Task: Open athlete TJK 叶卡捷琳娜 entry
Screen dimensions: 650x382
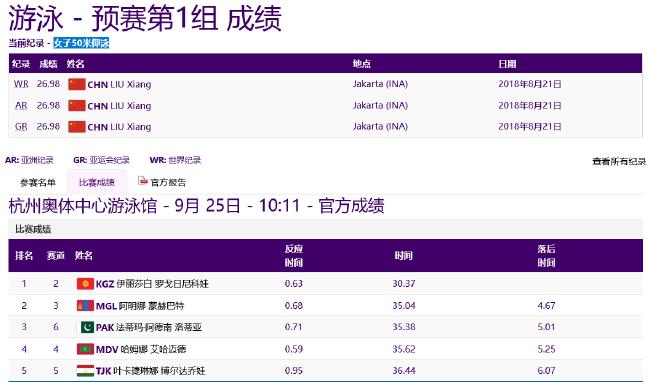Action: coord(150,370)
